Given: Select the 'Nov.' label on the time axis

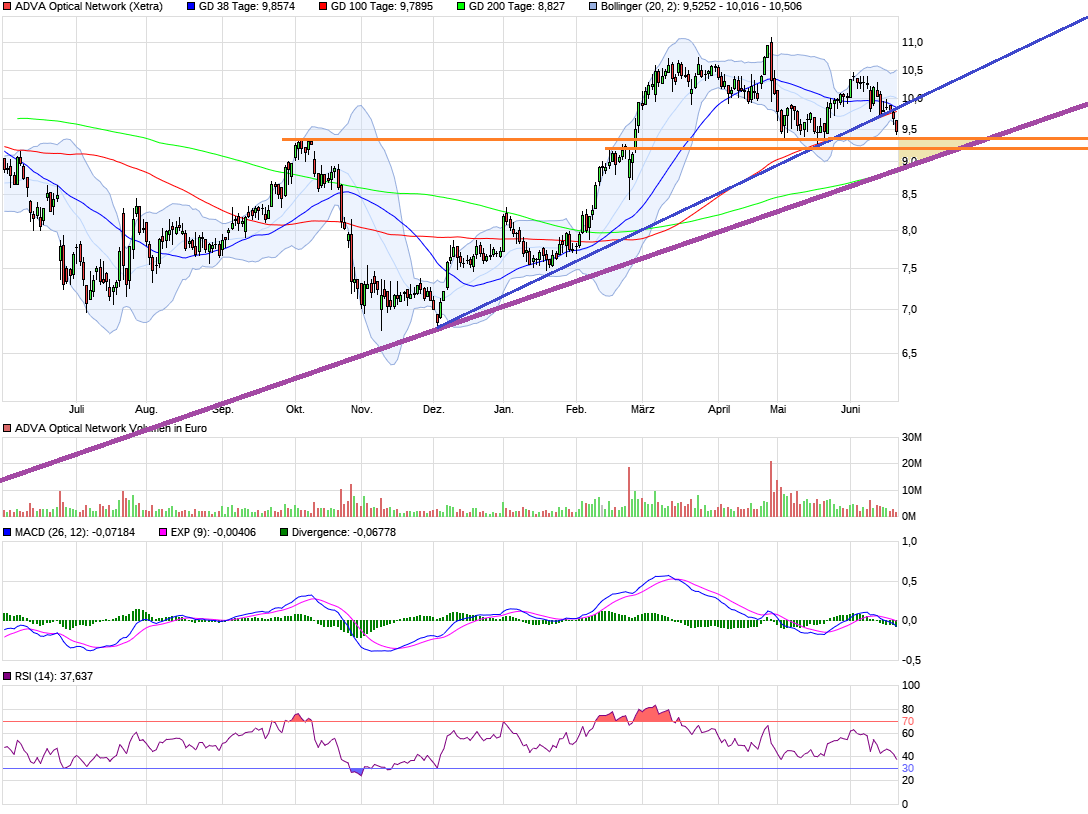Looking at the screenshot, I should tap(361, 409).
